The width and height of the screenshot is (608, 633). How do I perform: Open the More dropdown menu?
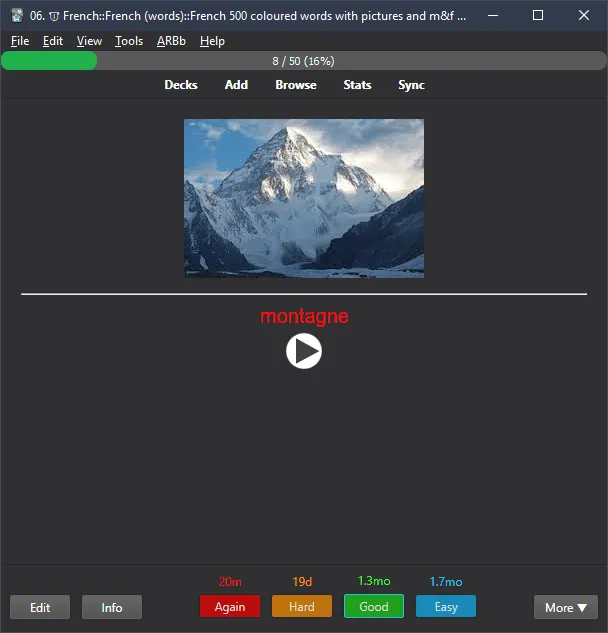pyautogui.click(x=565, y=607)
